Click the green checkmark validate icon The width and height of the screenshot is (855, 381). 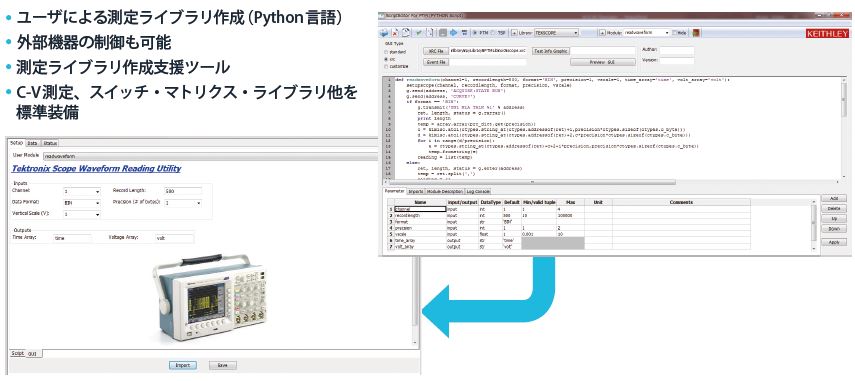[x=419, y=33]
